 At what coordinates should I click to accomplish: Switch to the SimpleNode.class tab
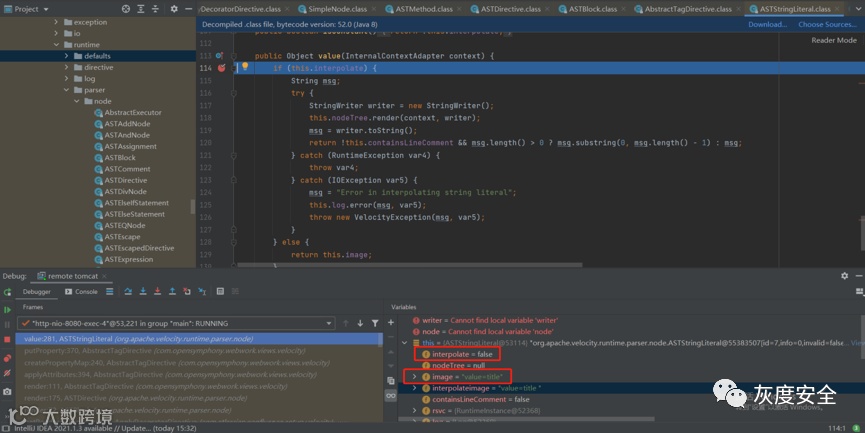(x=336, y=8)
